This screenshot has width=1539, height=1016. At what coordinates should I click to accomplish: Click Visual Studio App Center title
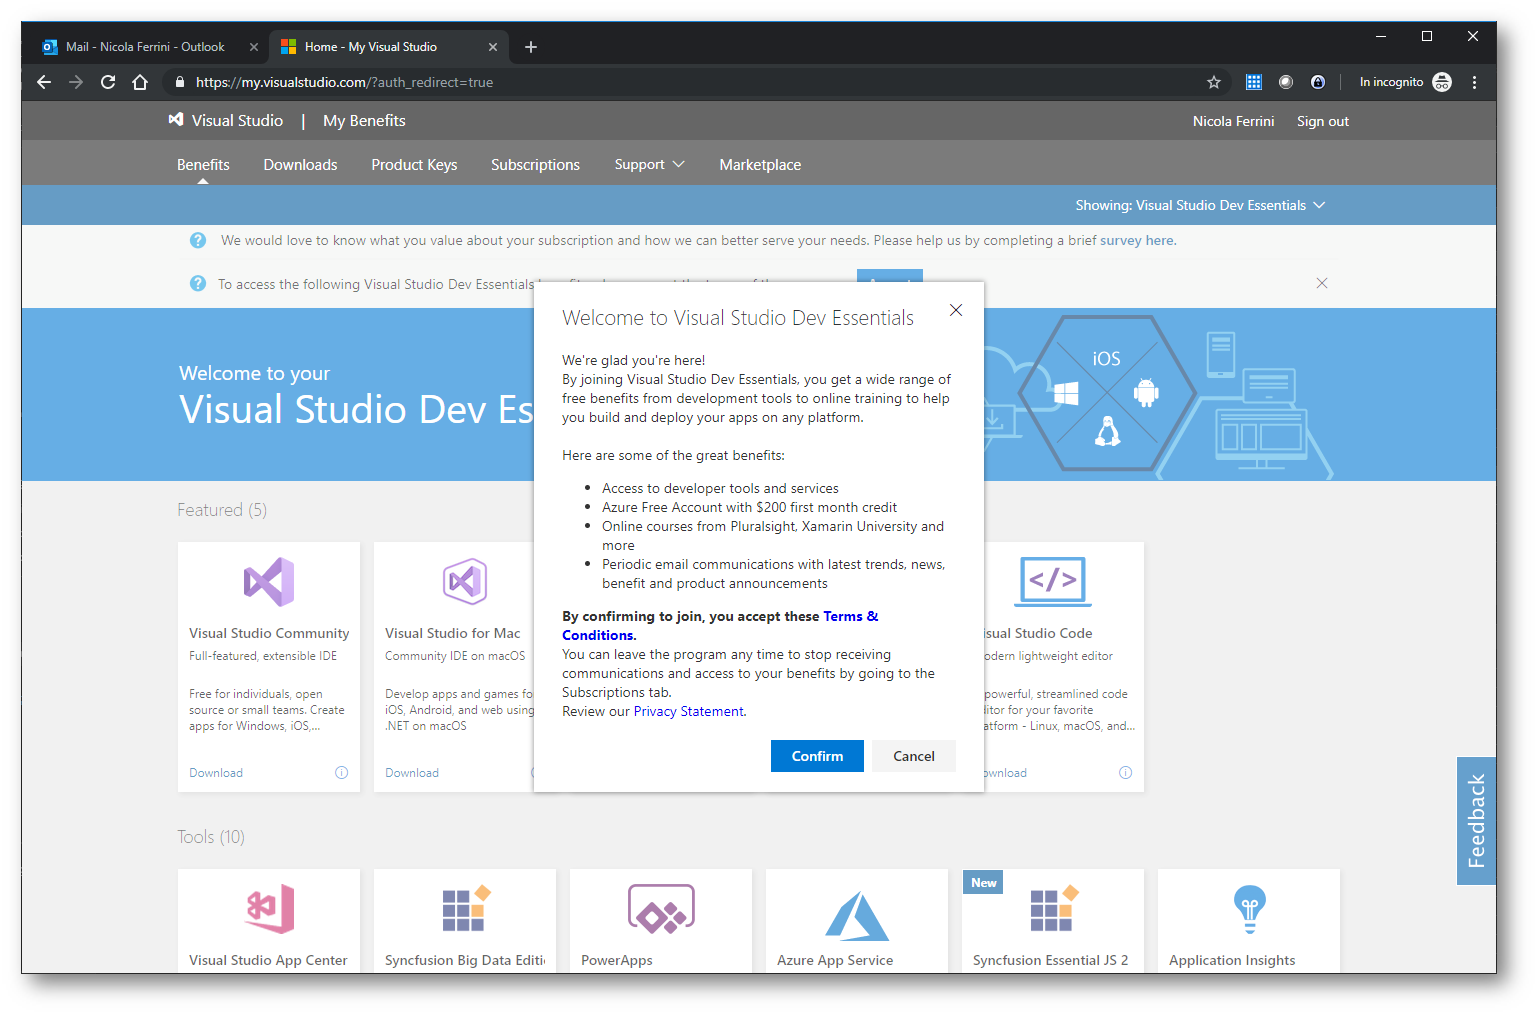point(268,960)
